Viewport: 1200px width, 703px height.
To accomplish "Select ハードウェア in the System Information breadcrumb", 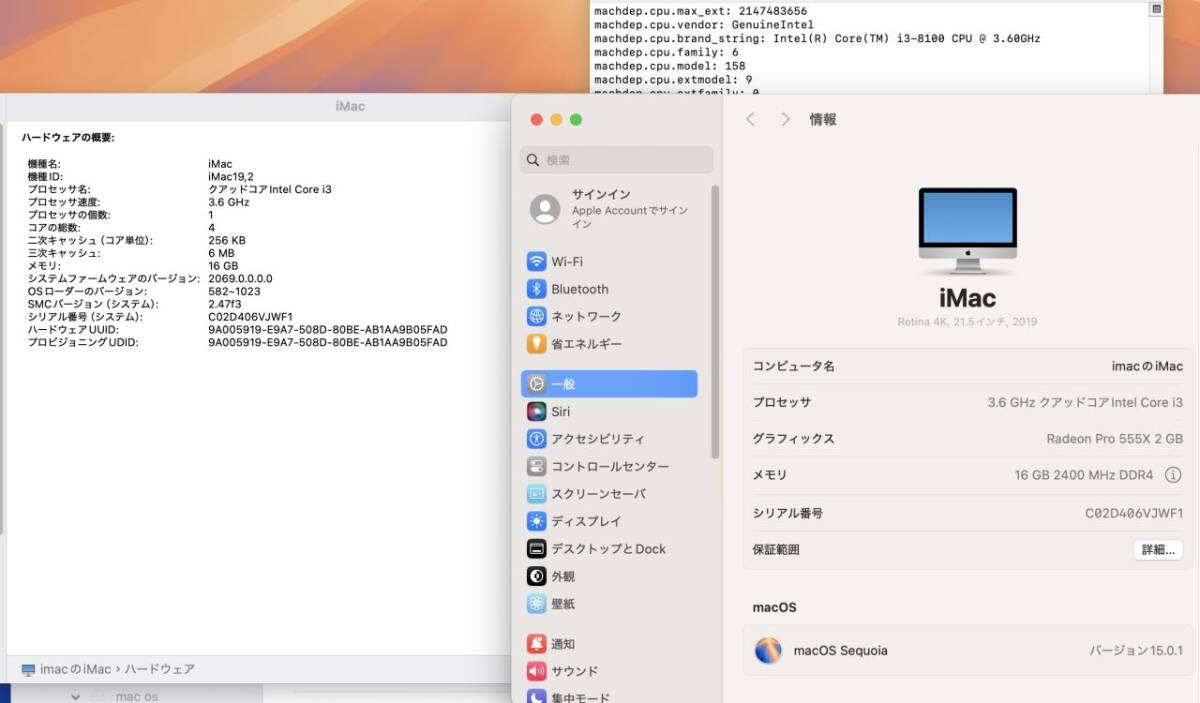I will click(157, 669).
